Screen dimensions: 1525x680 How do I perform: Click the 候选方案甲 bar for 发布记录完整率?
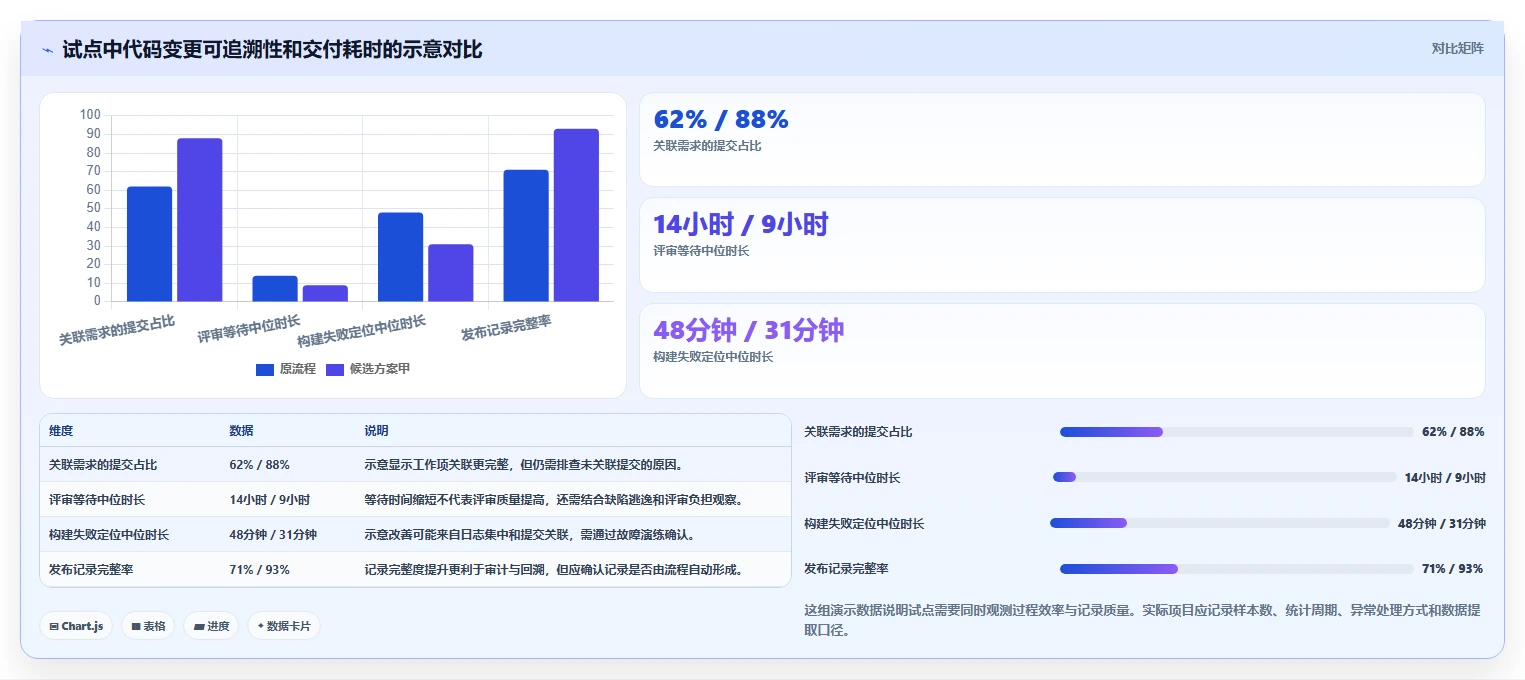576,215
